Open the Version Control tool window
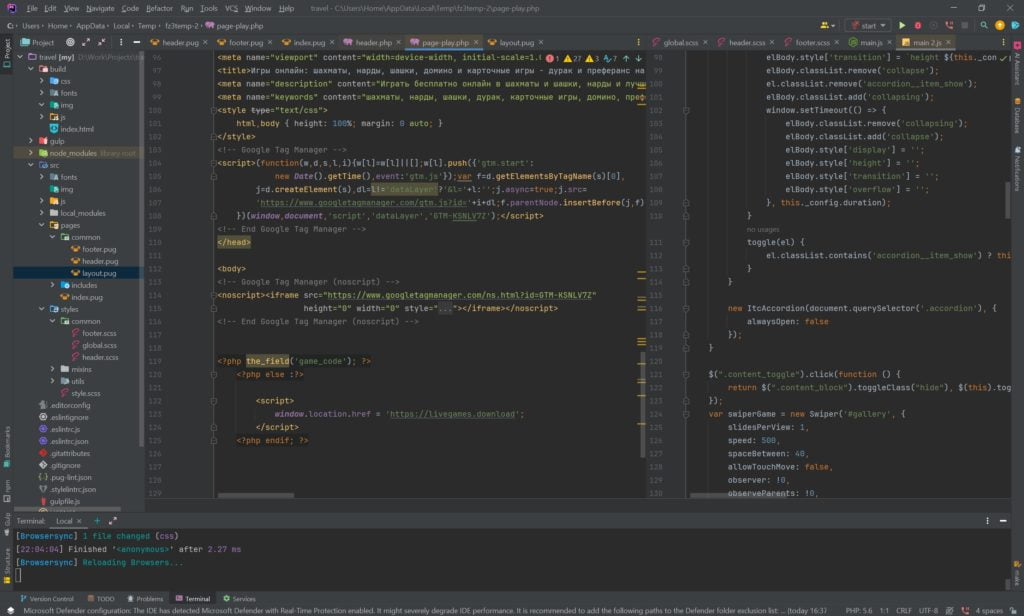This screenshot has width=1024, height=616. [x=52, y=598]
